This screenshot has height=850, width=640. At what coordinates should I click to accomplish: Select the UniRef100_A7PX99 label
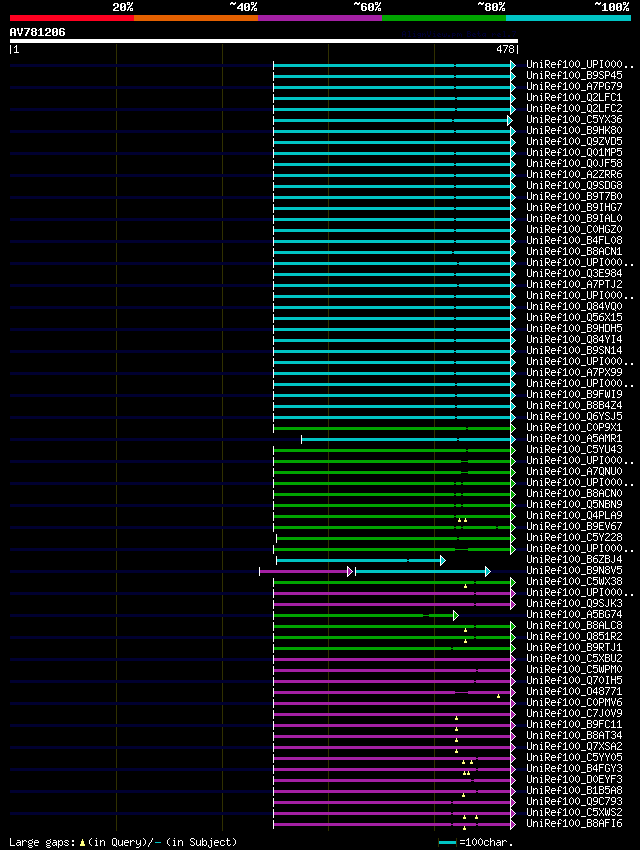(x=574, y=372)
